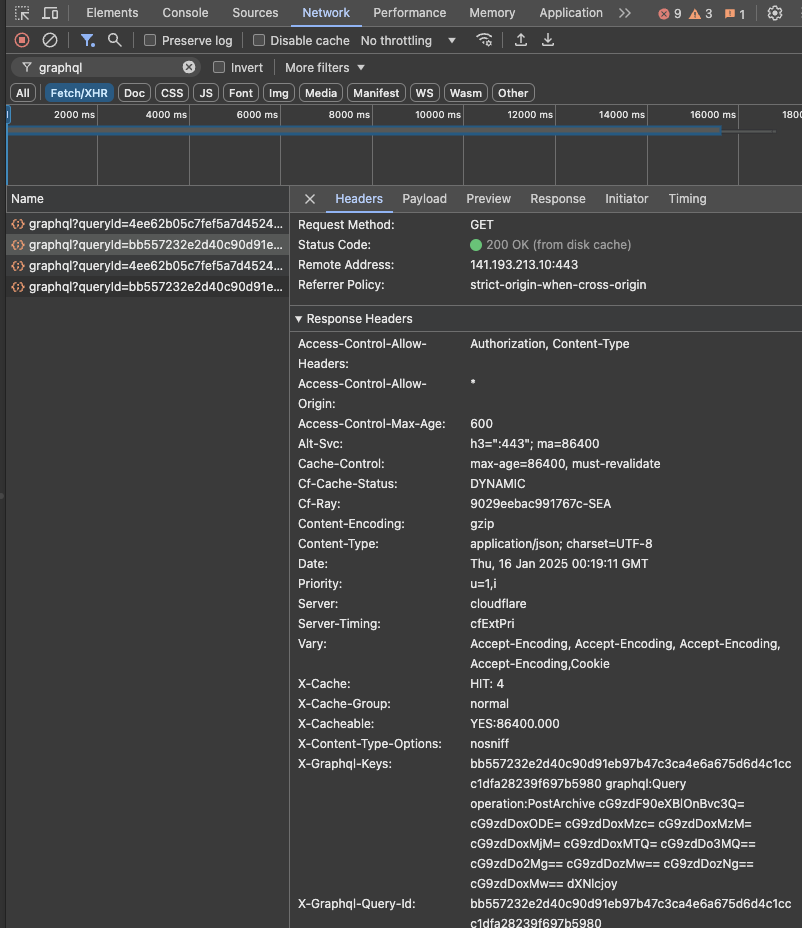Image resolution: width=802 pixels, height=928 pixels.
Task: Export HAR file download icon
Action: 547,40
